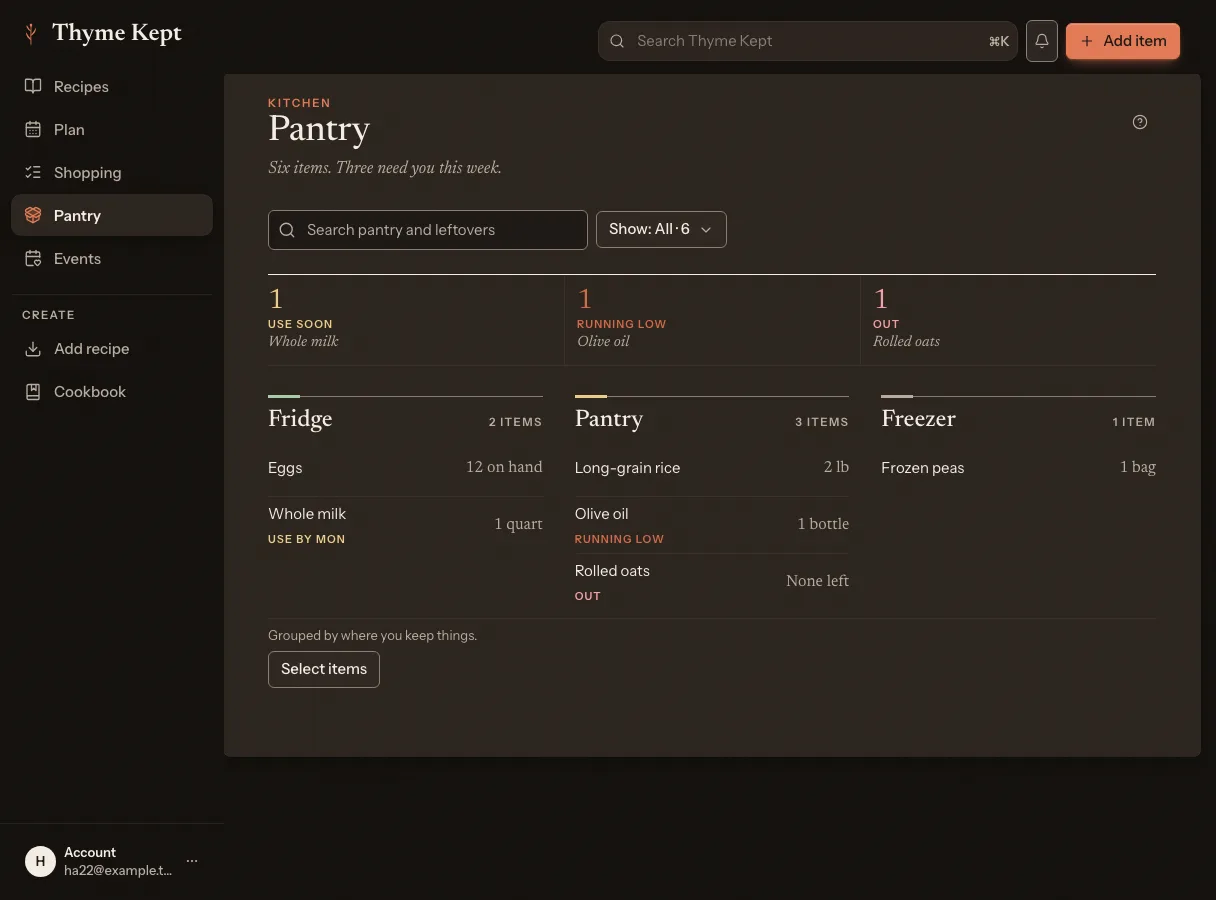Image resolution: width=1216 pixels, height=900 pixels.
Task: Click the Plan calendar icon in sidebar
Action: tap(33, 129)
